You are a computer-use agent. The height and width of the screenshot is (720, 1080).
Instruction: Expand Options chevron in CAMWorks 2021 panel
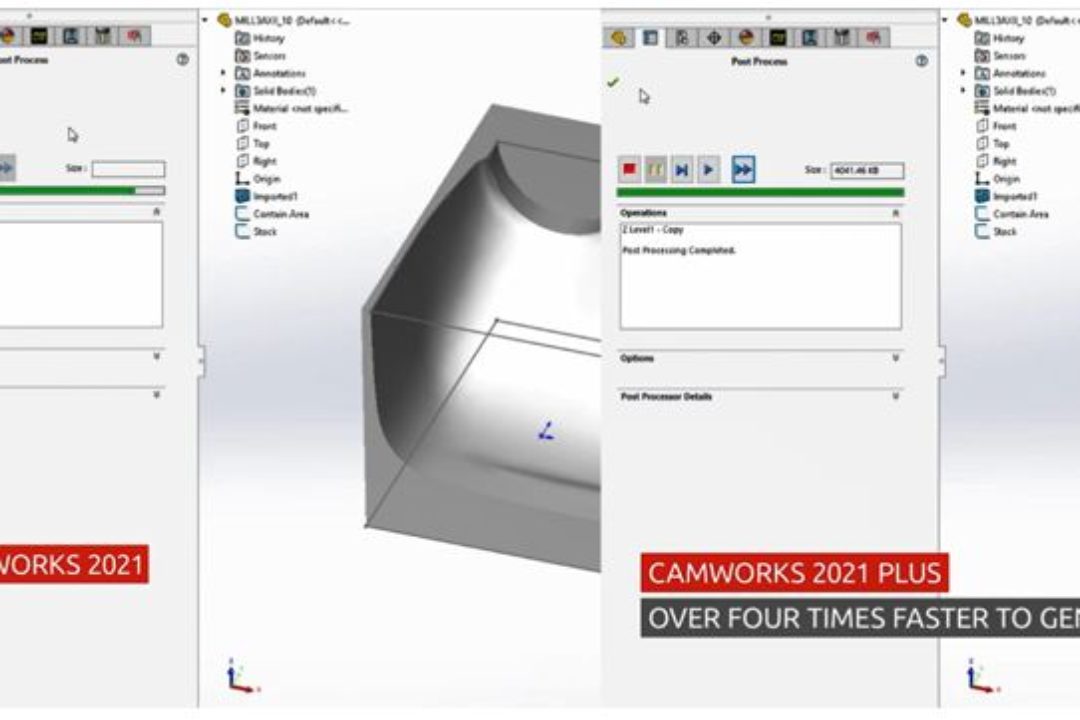tap(156, 357)
